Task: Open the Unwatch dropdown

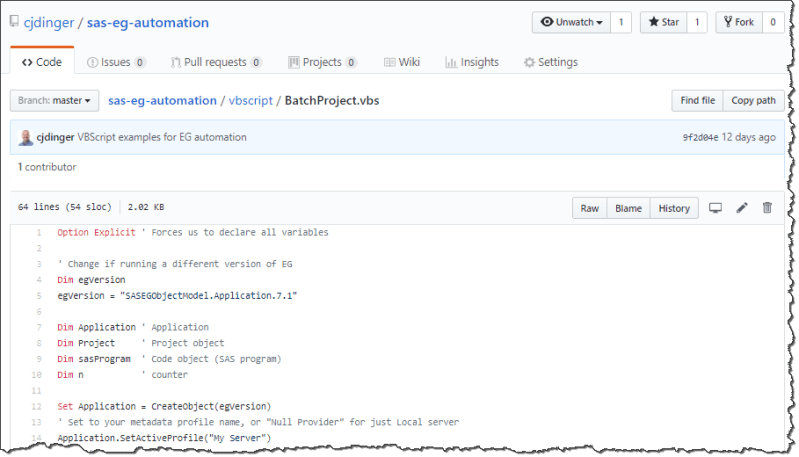Action: [571, 22]
